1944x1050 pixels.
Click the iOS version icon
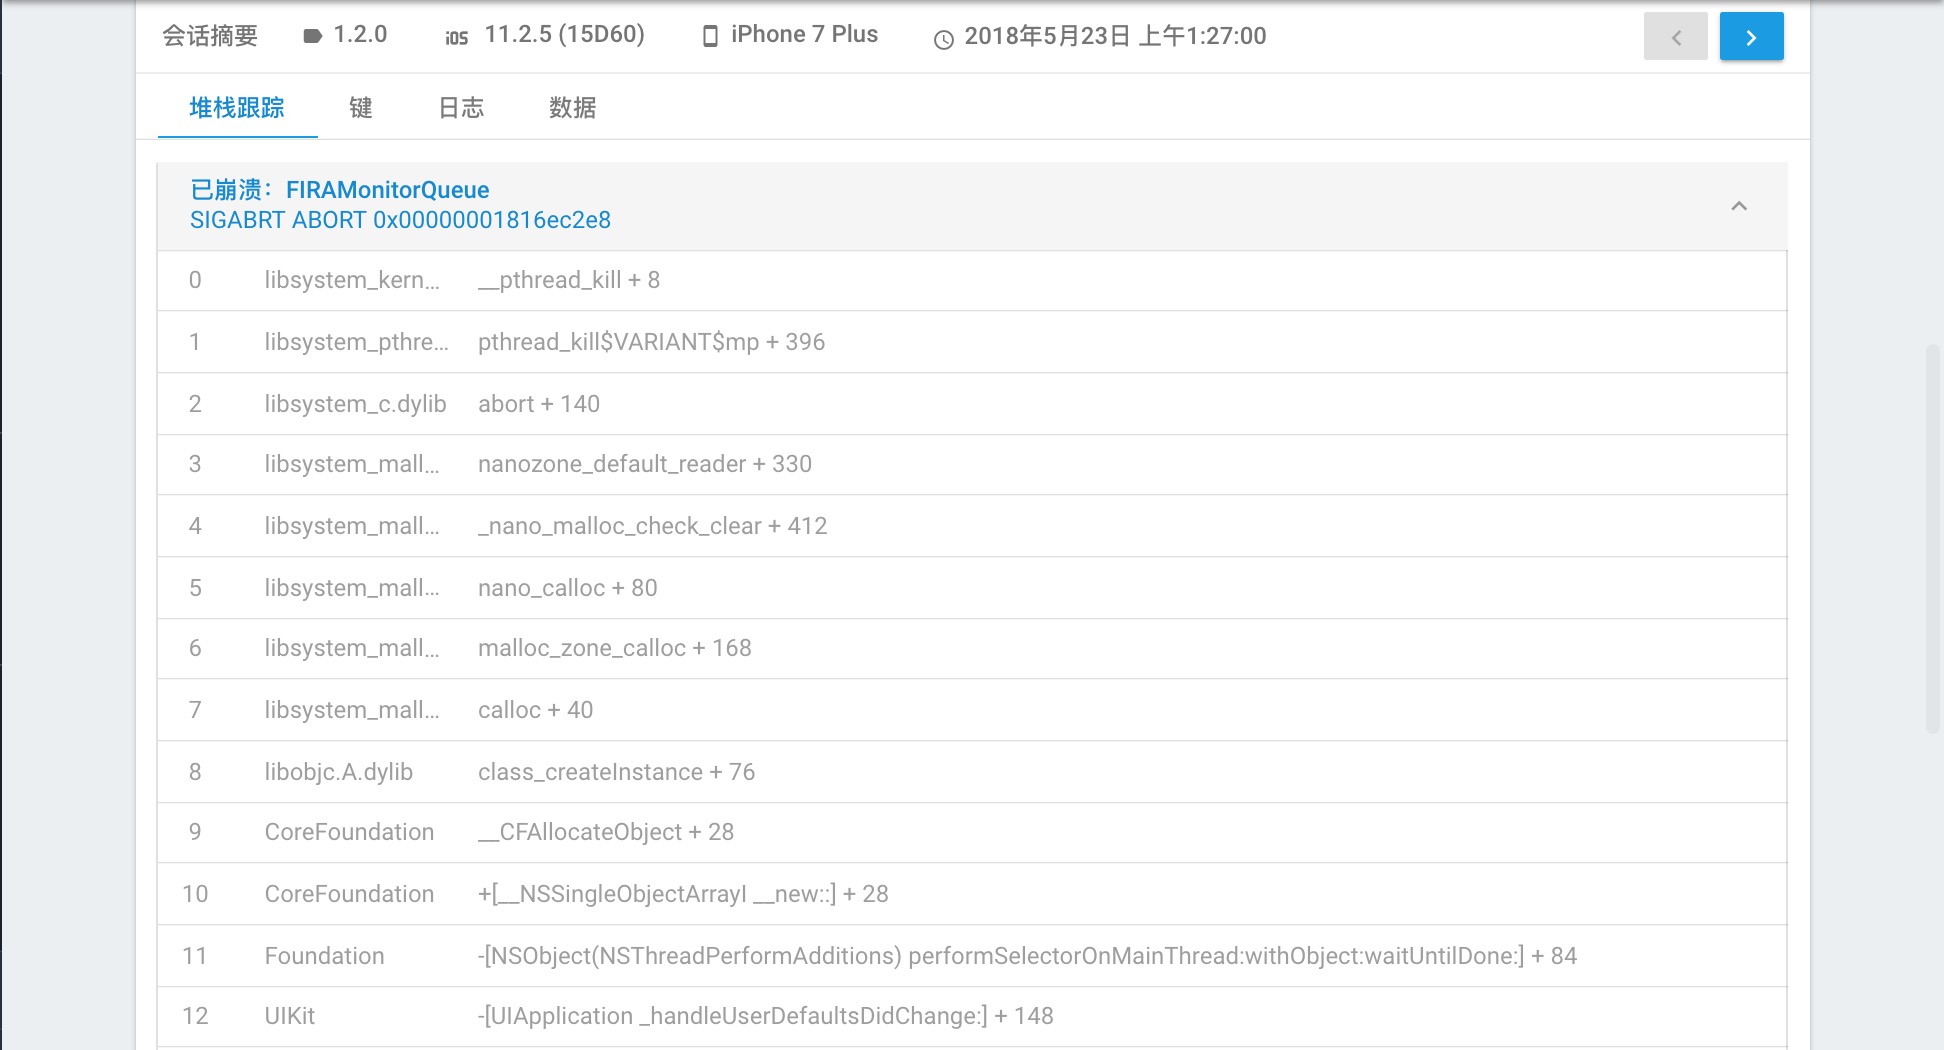pos(457,38)
